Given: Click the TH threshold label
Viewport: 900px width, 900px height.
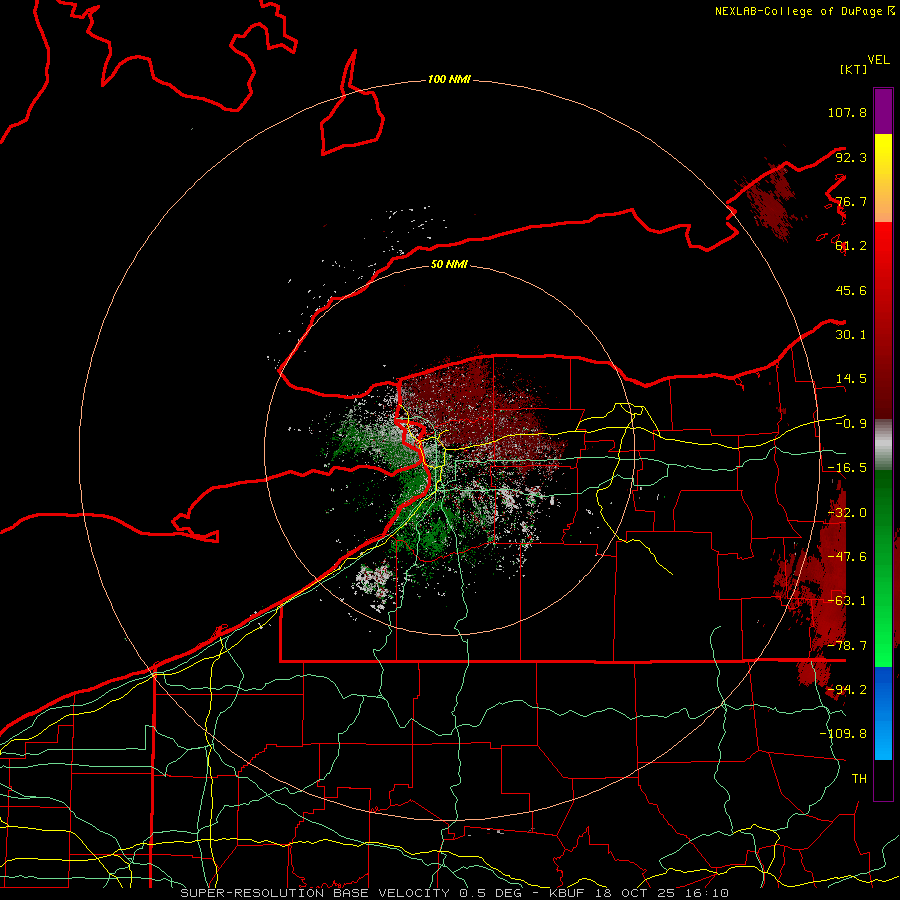Looking at the screenshot, I should tap(859, 778).
